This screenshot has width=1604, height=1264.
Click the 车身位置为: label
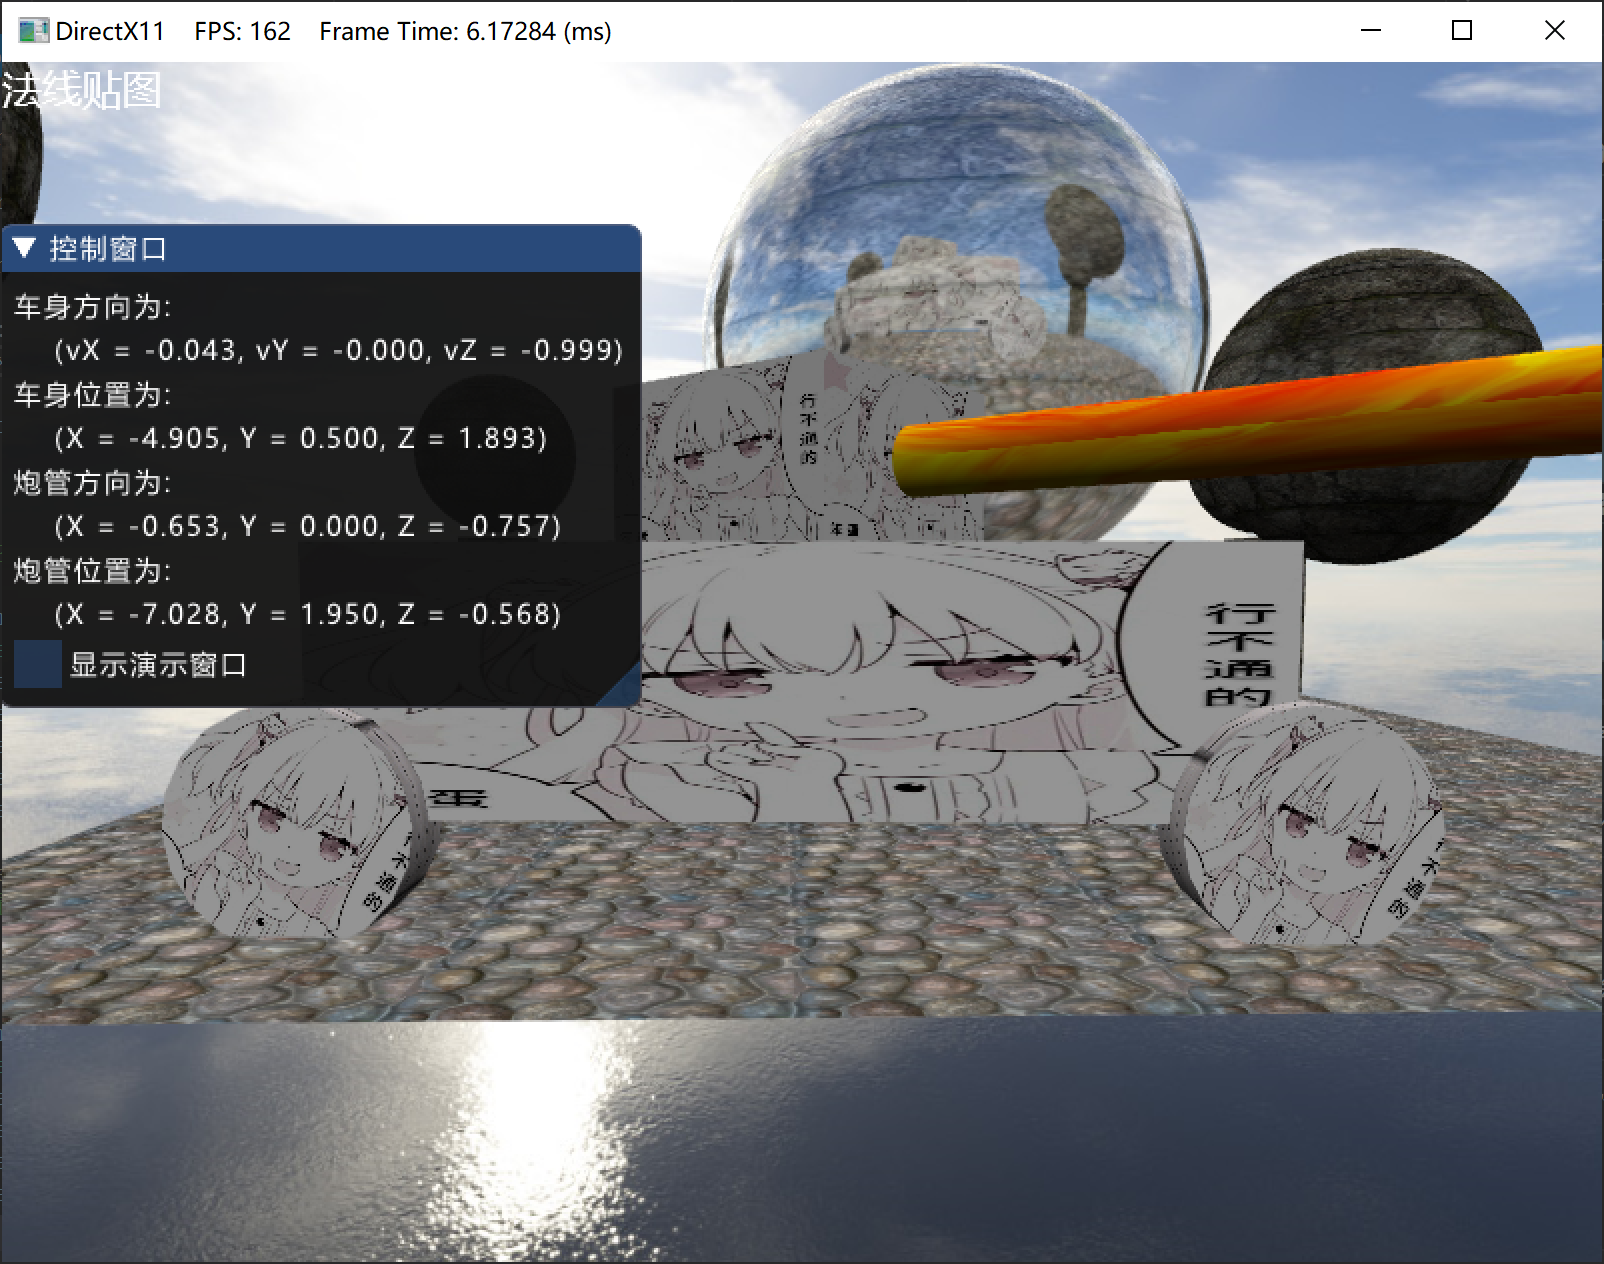[92, 394]
